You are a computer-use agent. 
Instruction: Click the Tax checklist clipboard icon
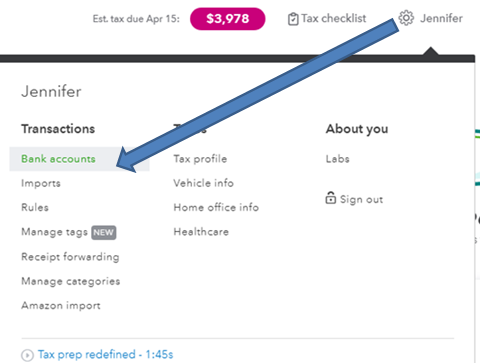[293, 19]
